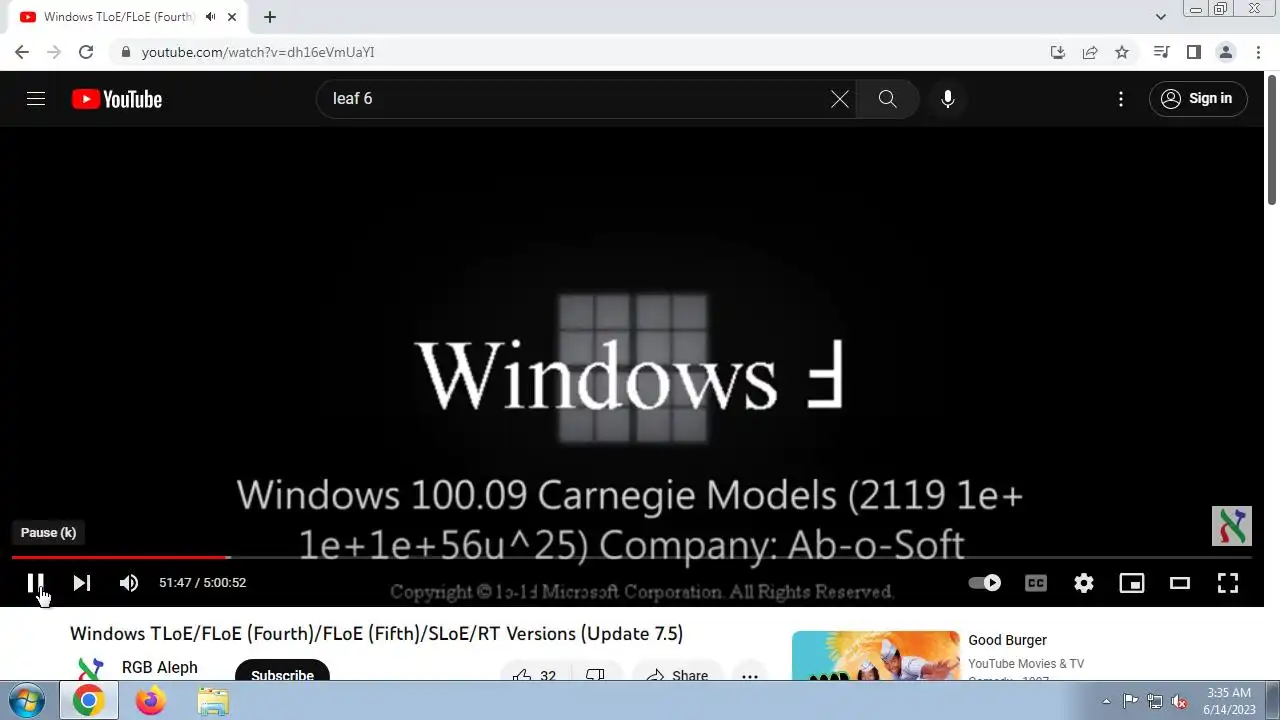Open more actions for the video
Screen dimensions: 1280x720
[750, 673]
